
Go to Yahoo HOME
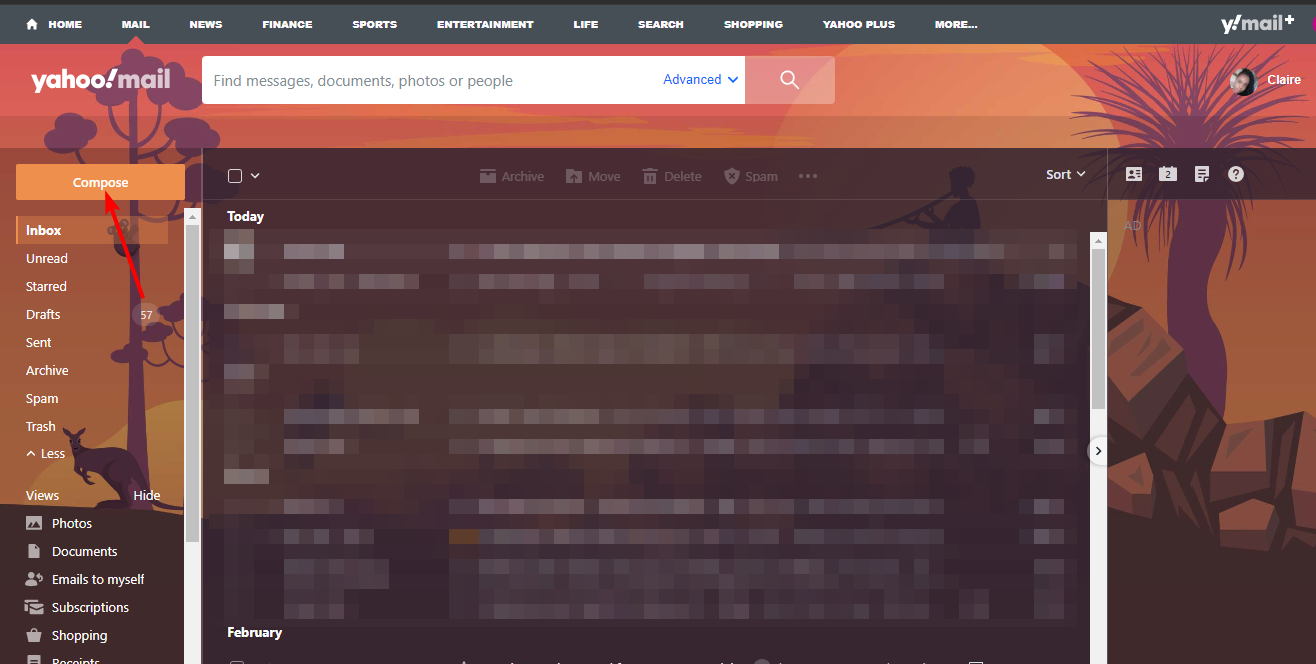click(54, 24)
